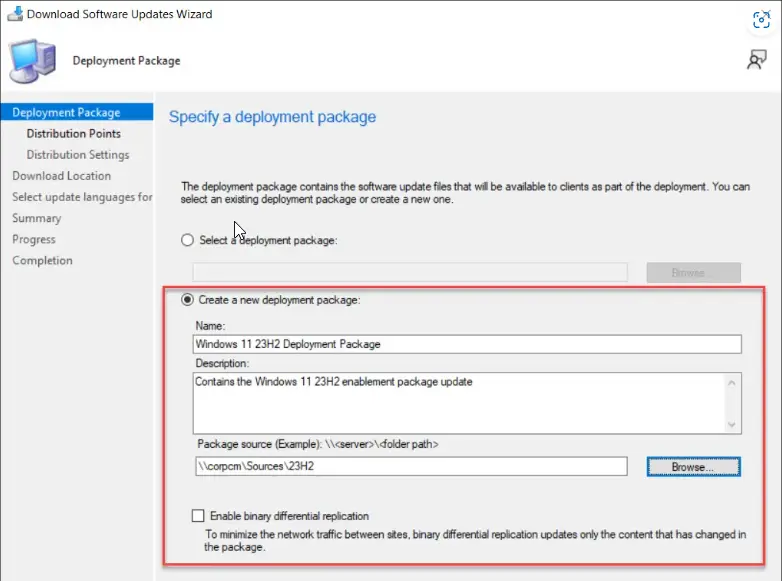
Task: Click the wizard download icon in title bar
Action: pos(15,14)
